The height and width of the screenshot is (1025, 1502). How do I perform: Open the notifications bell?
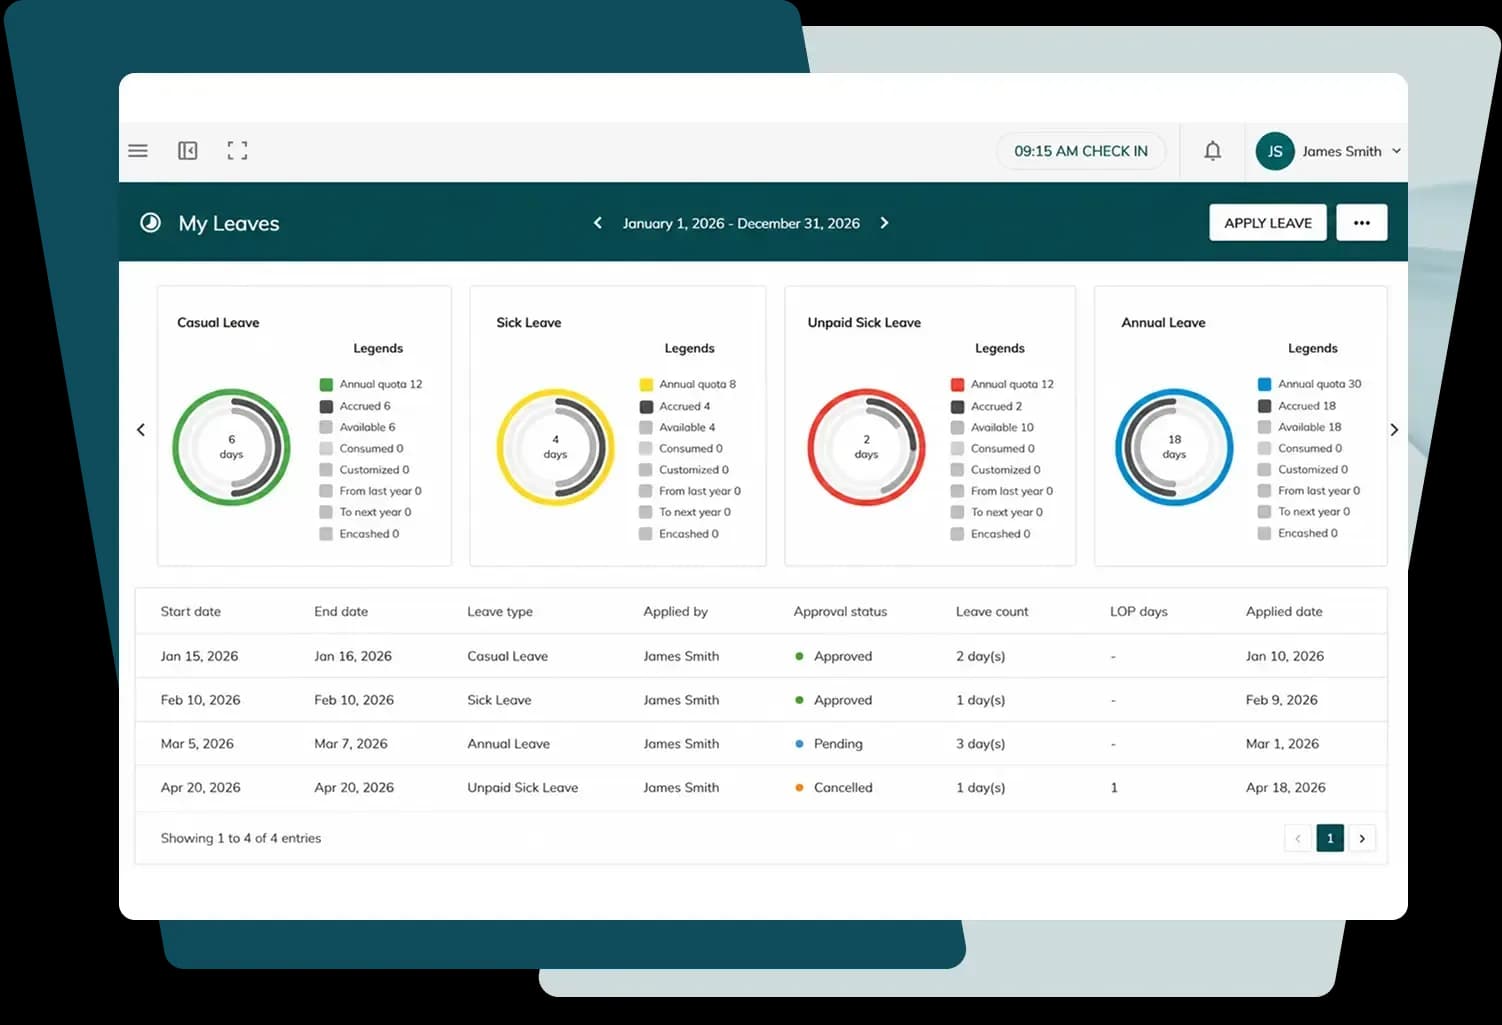coord(1212,151)
